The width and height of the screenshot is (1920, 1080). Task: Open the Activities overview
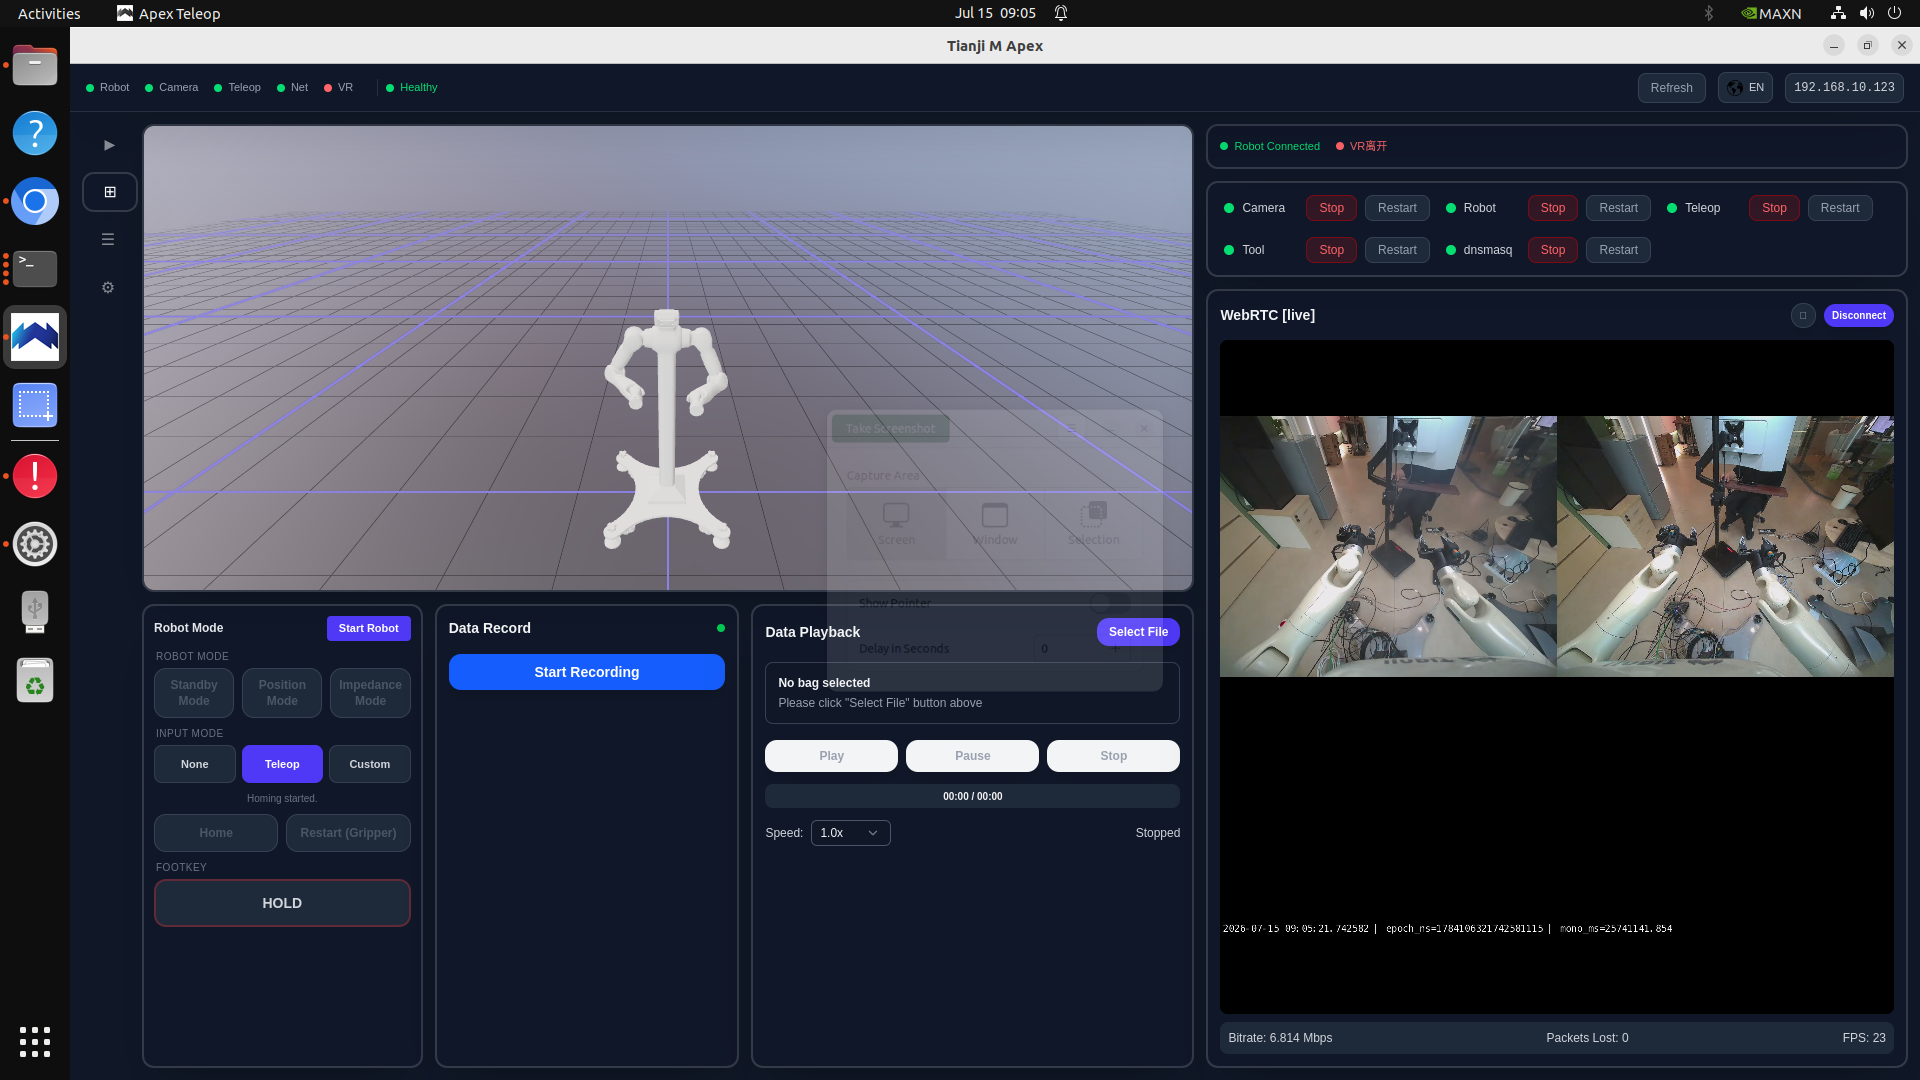coord(49,13)
